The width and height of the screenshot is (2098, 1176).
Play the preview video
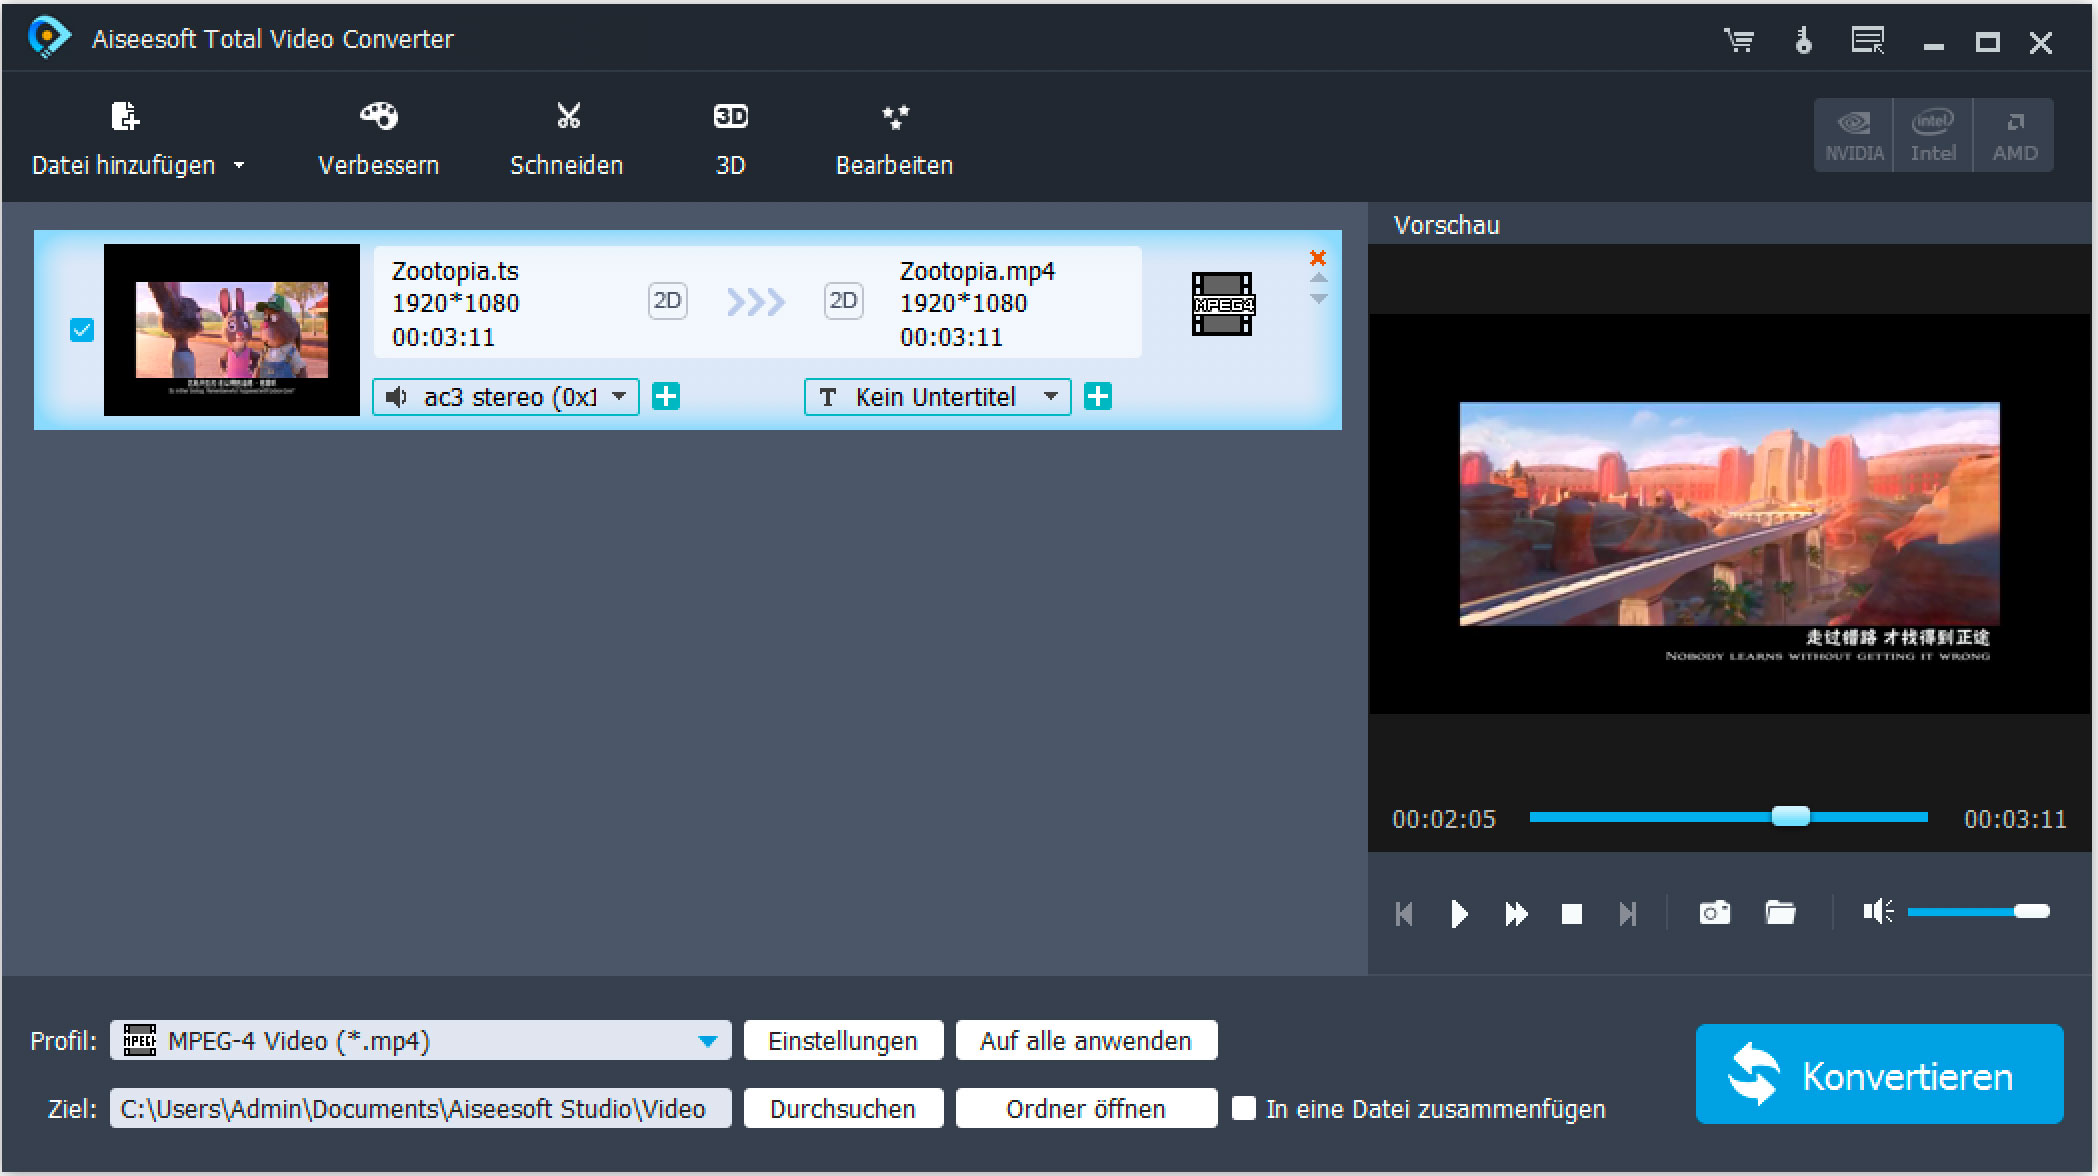point(1459,913)
